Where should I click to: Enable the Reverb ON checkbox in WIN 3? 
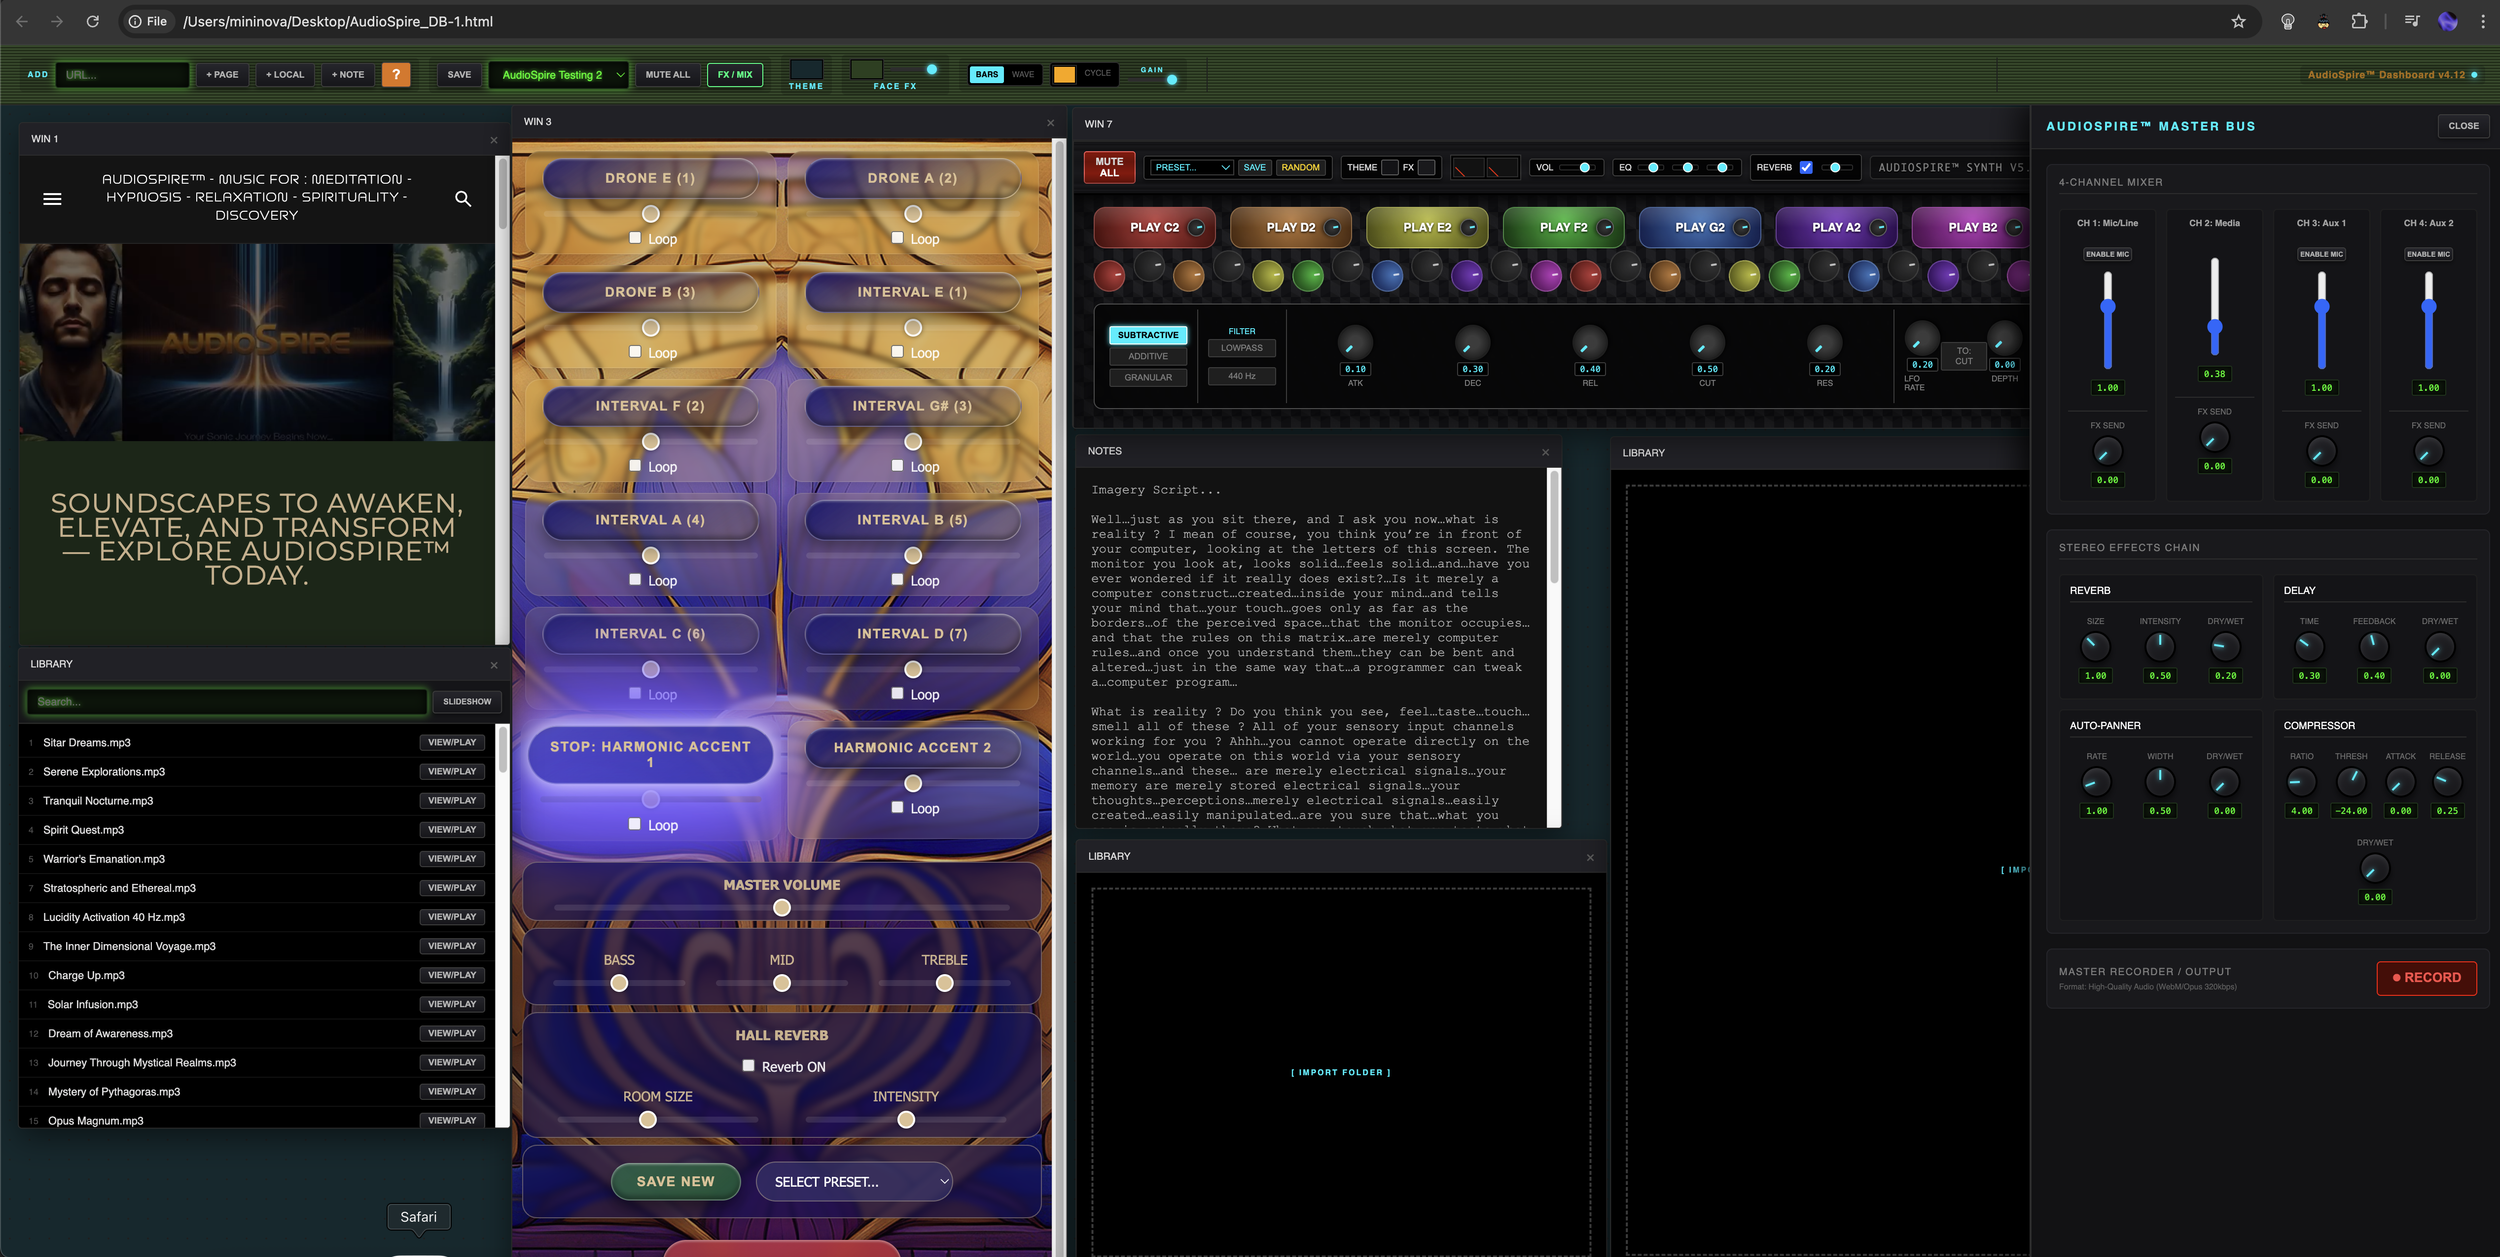tap(748, 1066)
